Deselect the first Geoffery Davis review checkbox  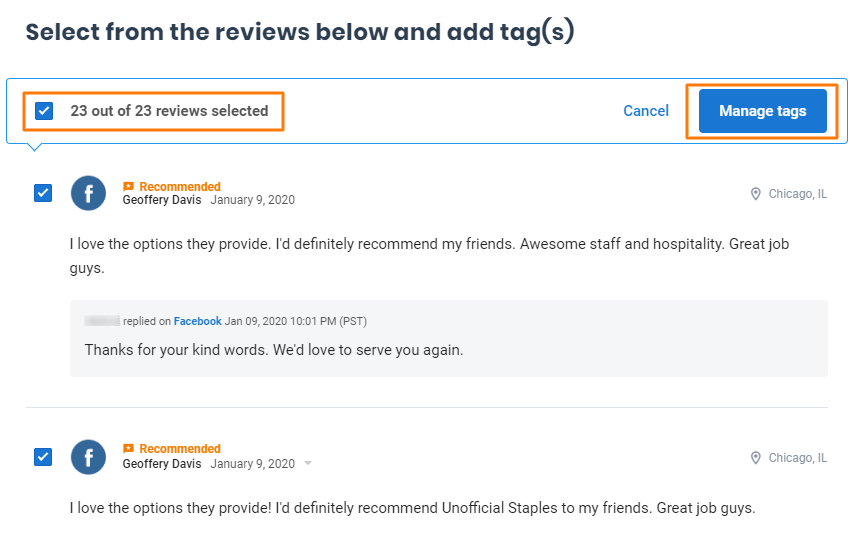point(43,193)
